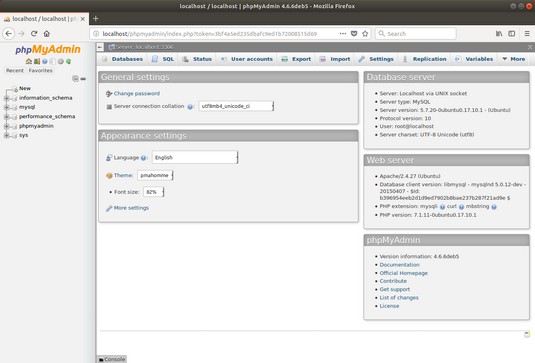Open the Replication tab
This screenshot has width=535, height=363.
pos(425,59)
